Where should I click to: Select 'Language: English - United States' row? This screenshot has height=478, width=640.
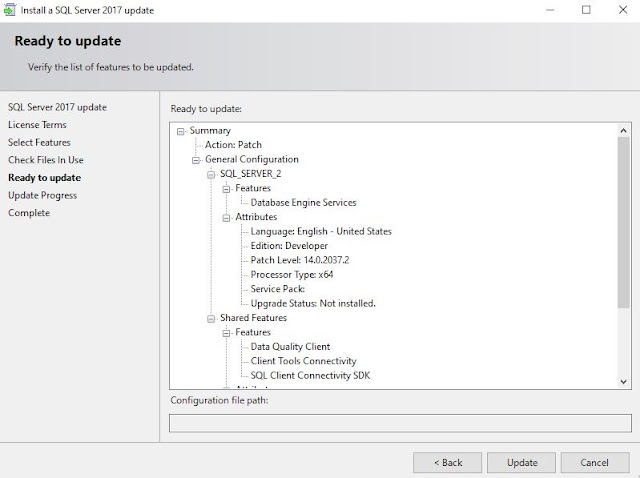click(x=321, y=231)
